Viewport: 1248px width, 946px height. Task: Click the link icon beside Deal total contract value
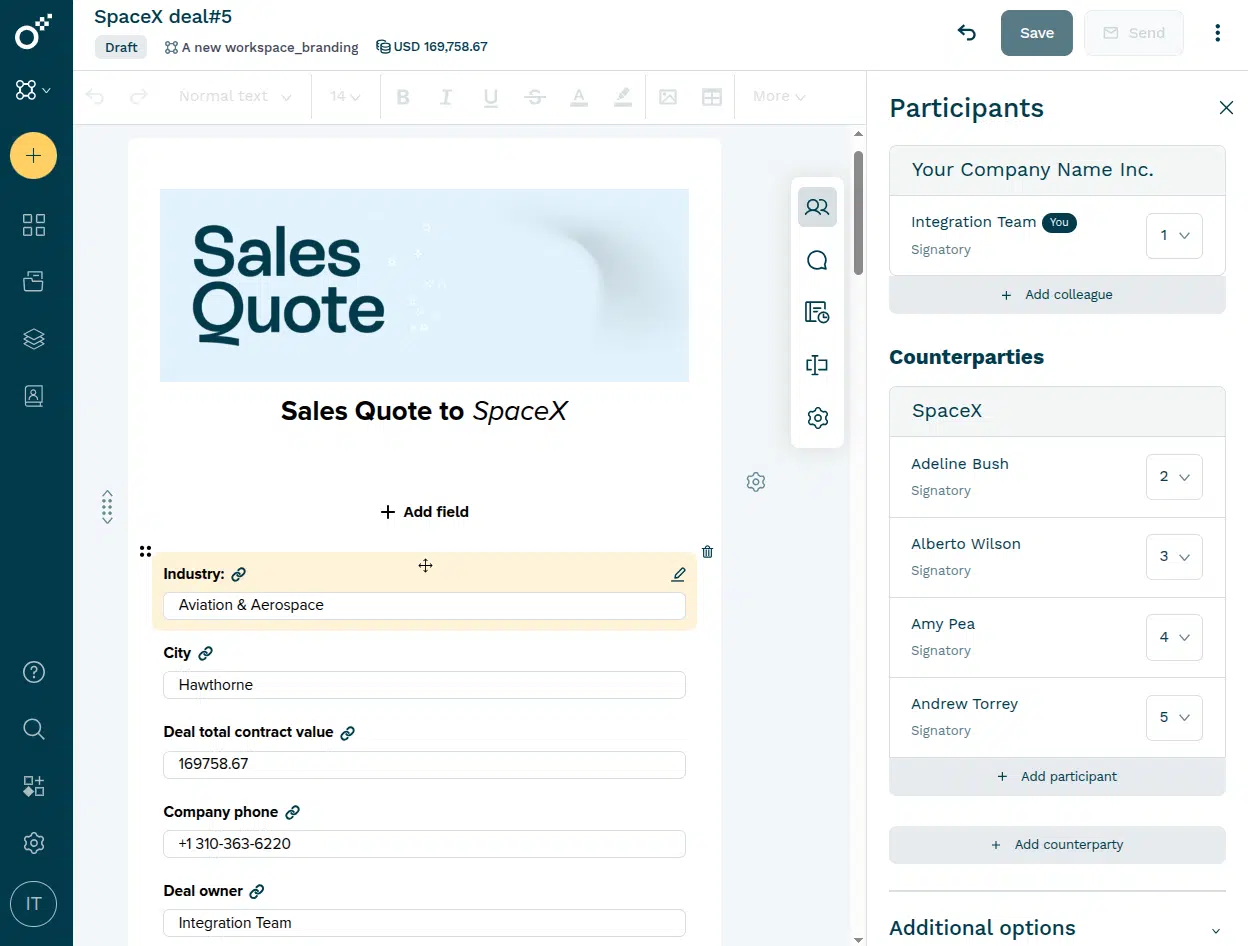click(x=347, y=733)
